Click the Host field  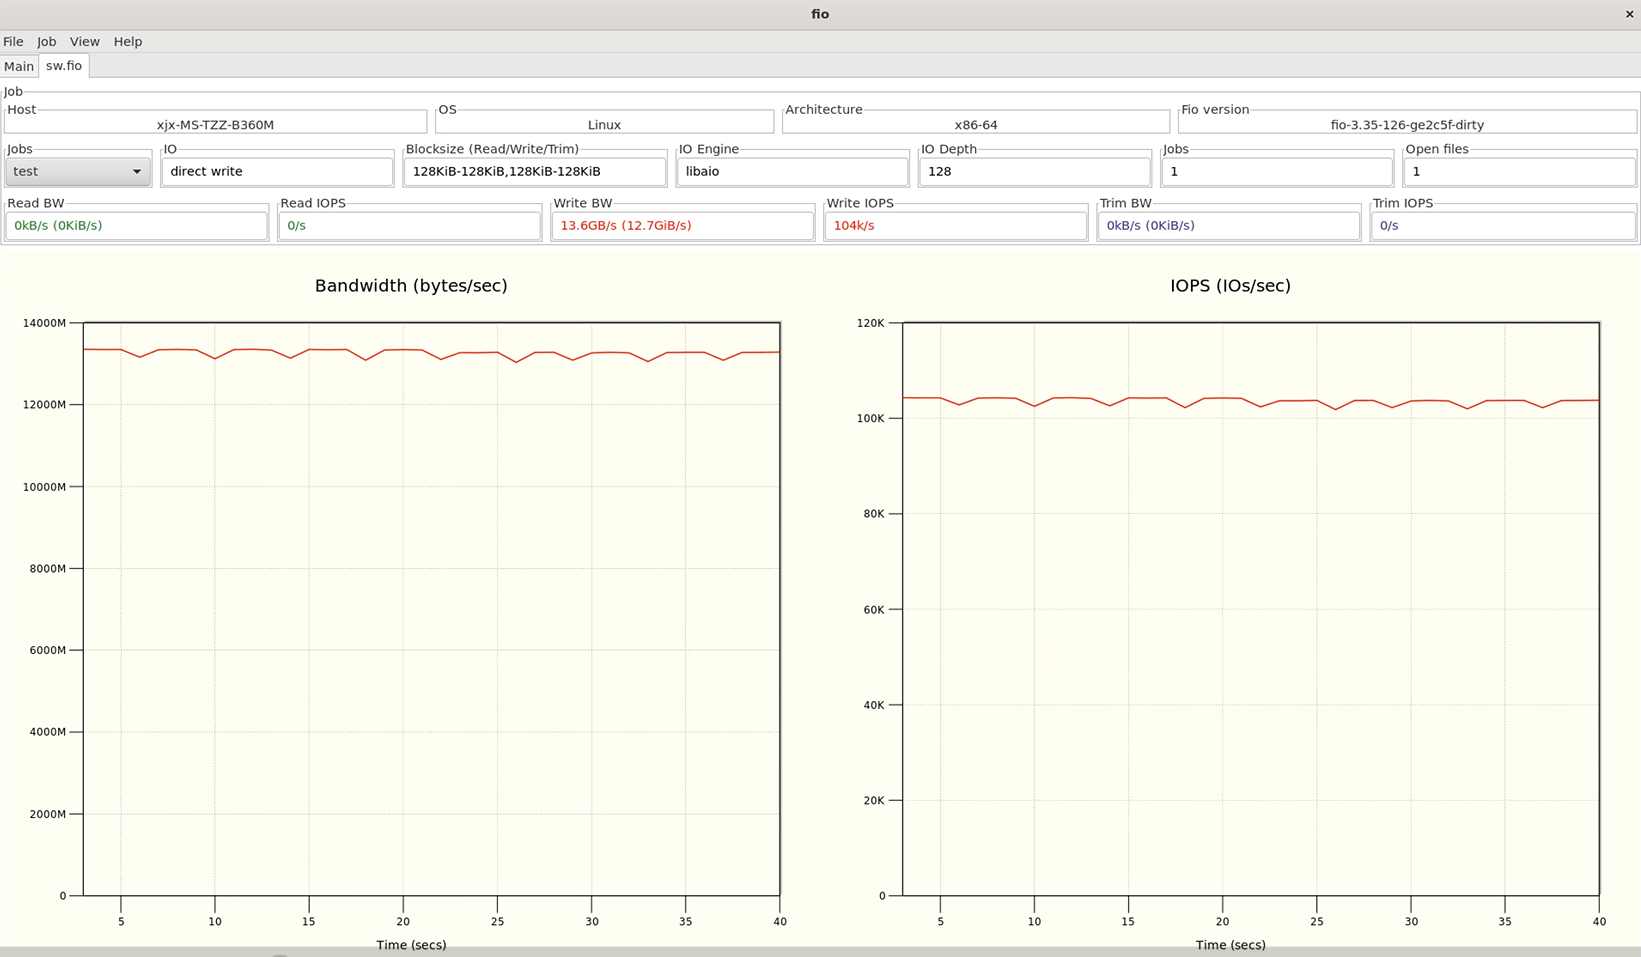coord(215,125)
